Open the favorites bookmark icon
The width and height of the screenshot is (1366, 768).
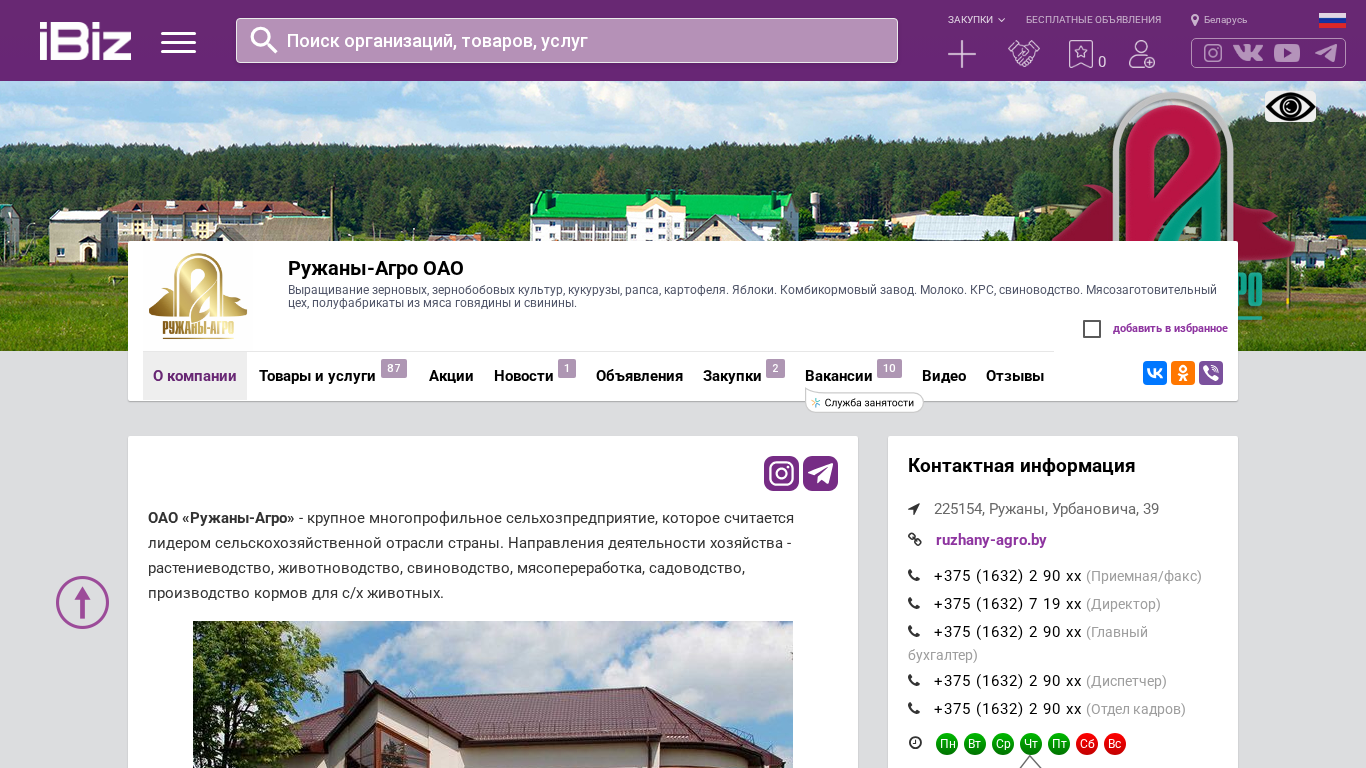[x=1080, y=54]
